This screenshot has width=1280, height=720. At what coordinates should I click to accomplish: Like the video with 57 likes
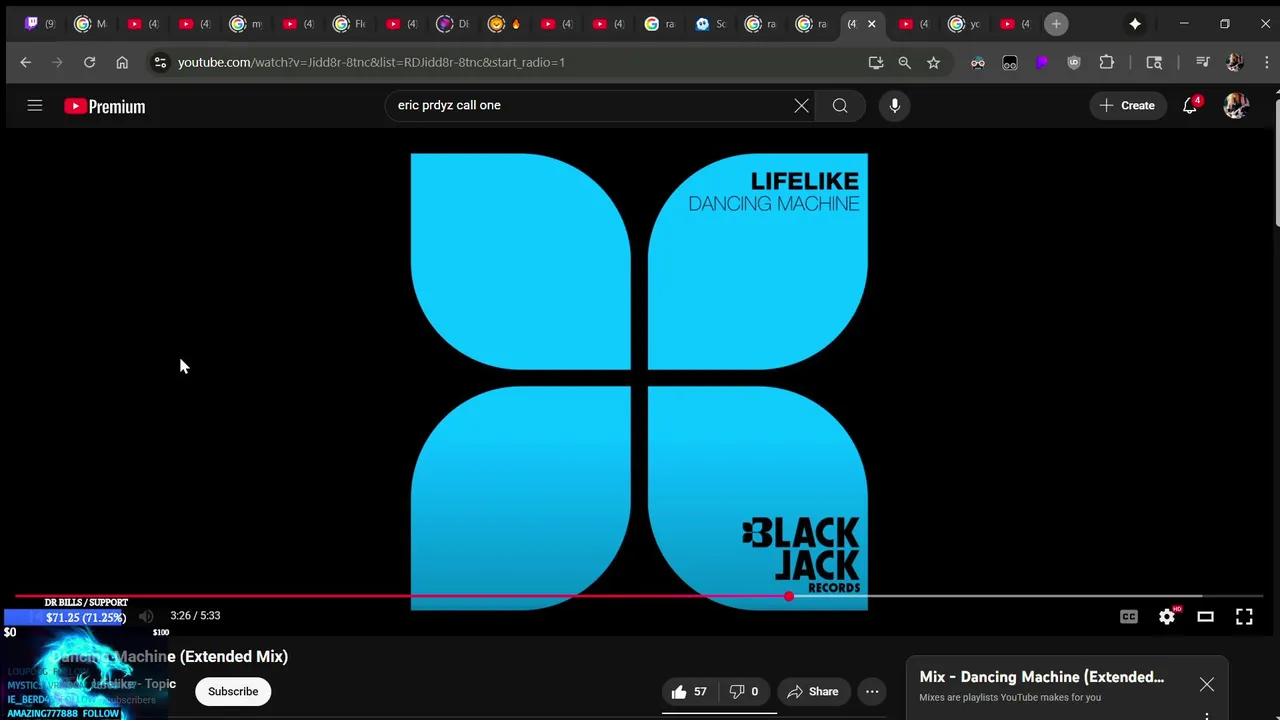click(x=689, y=691)
